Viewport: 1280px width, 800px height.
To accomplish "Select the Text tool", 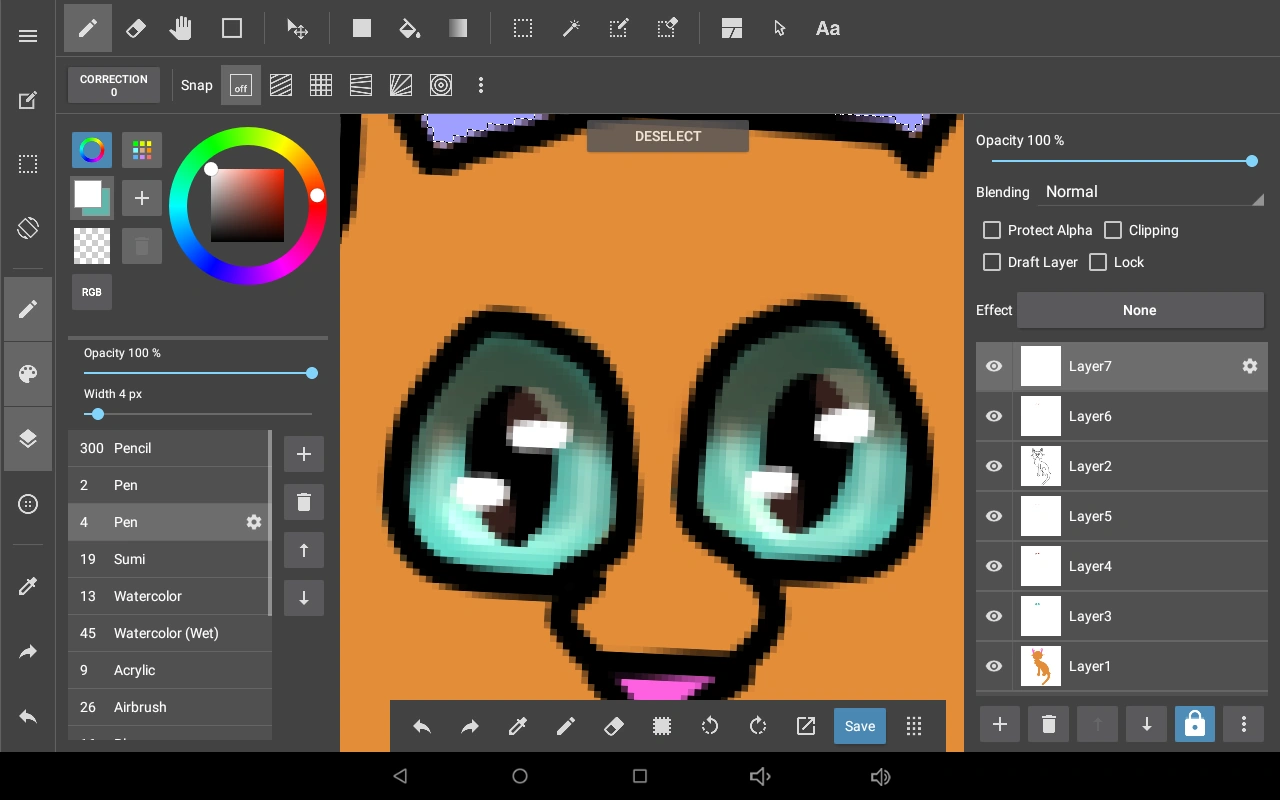I will click(x=827, y=29).
